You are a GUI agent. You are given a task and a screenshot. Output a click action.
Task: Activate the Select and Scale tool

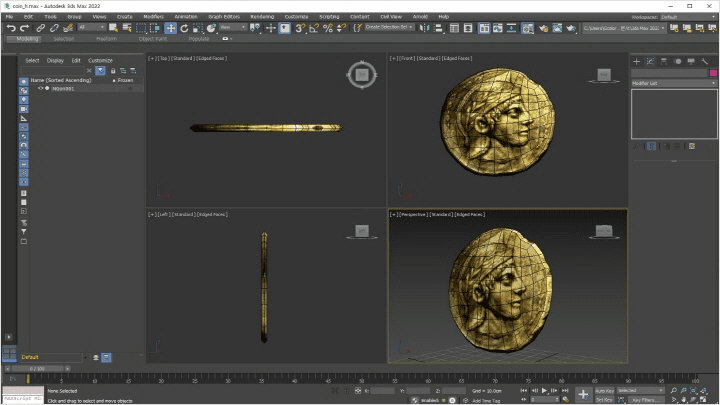(197, 28)
